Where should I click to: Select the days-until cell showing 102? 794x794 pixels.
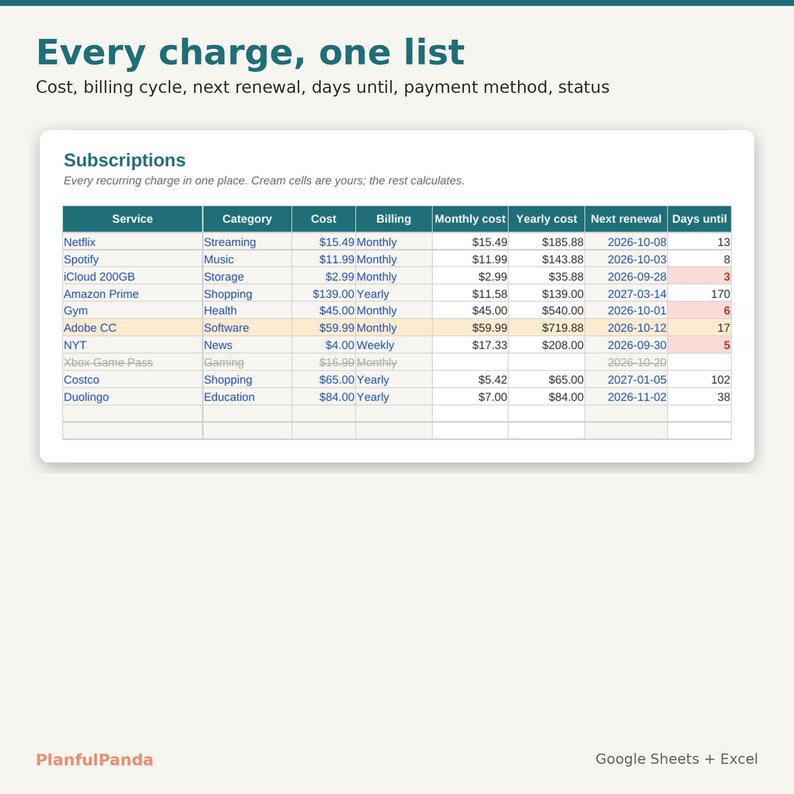[x=699, y=379]
